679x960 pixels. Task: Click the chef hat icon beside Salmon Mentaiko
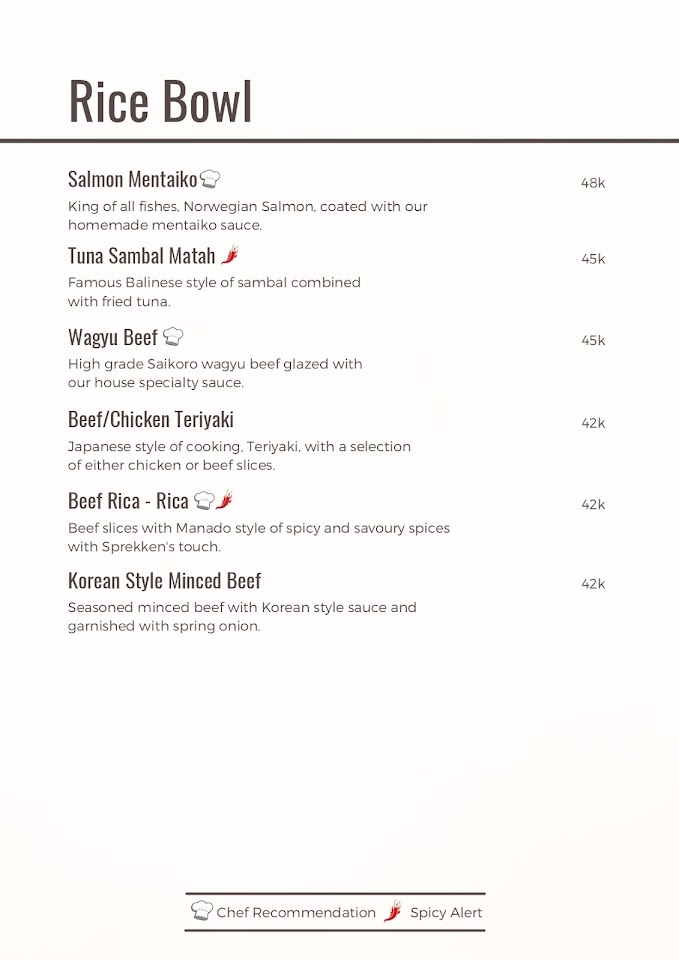coord(210,179)
